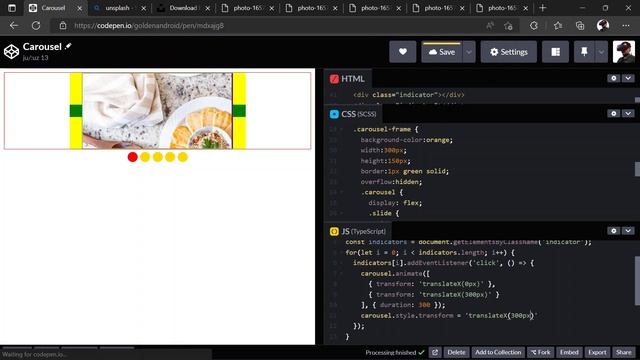This screenshot has width=640, height=360.
Task: Go back with browser back arrow
Action: tap(14, 25)
